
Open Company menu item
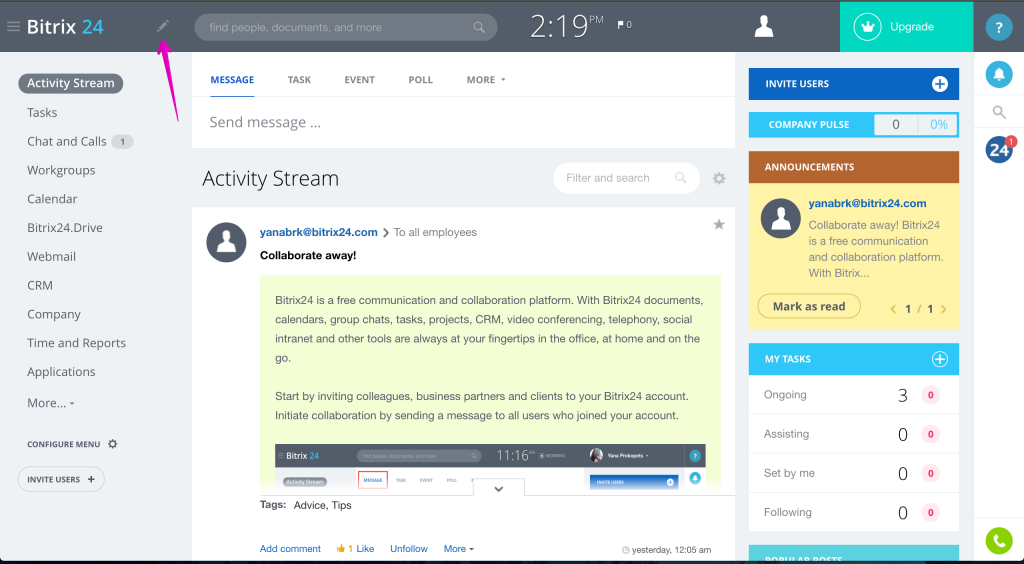(54, 314)
